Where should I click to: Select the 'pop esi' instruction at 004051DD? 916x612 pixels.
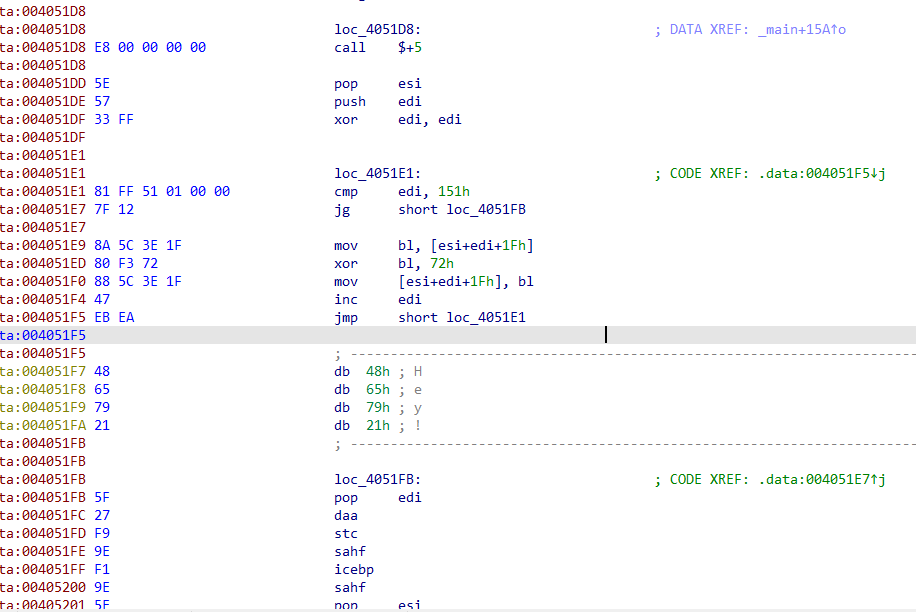pyautogui.click(x=378, y=84)
